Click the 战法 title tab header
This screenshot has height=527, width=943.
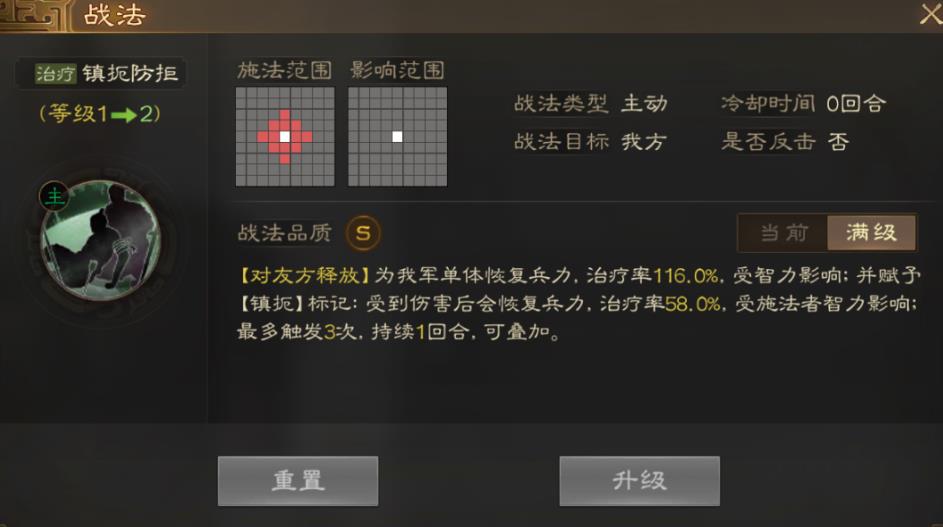point(114,15)
